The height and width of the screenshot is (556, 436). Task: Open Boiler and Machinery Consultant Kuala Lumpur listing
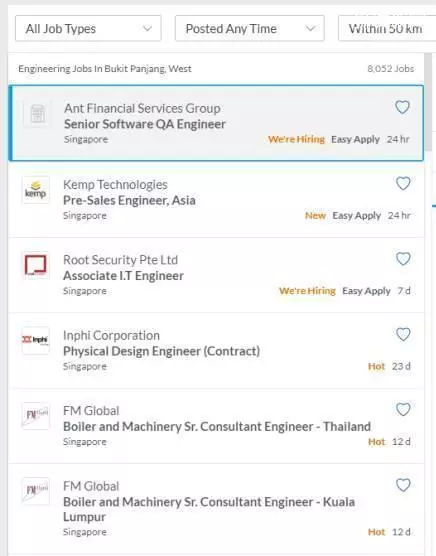[x=209, y=509]
